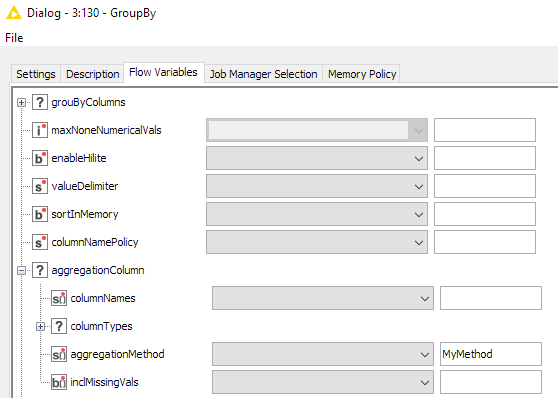Select the columnTypes label

coord(101,326)
